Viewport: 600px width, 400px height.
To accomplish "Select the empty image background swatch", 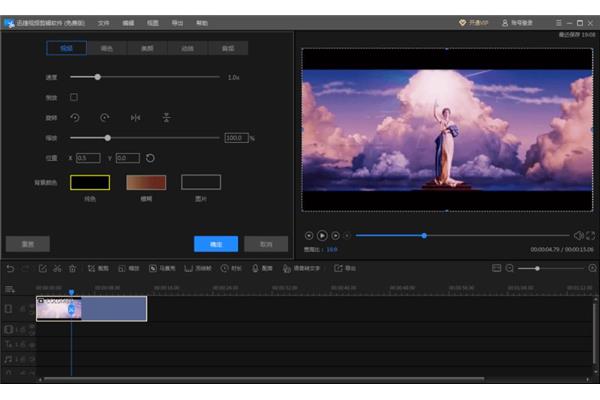I will pos(201,182).
